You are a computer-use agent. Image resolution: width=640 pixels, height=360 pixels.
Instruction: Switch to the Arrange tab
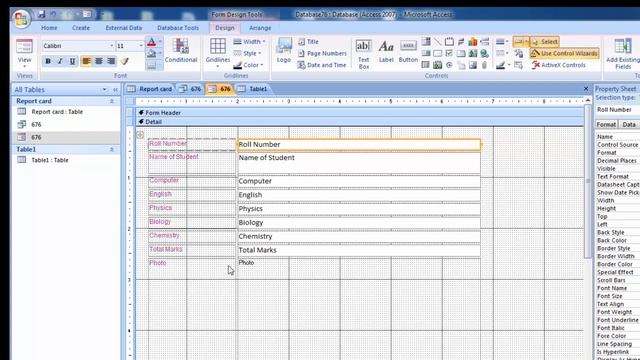[260, 28]
